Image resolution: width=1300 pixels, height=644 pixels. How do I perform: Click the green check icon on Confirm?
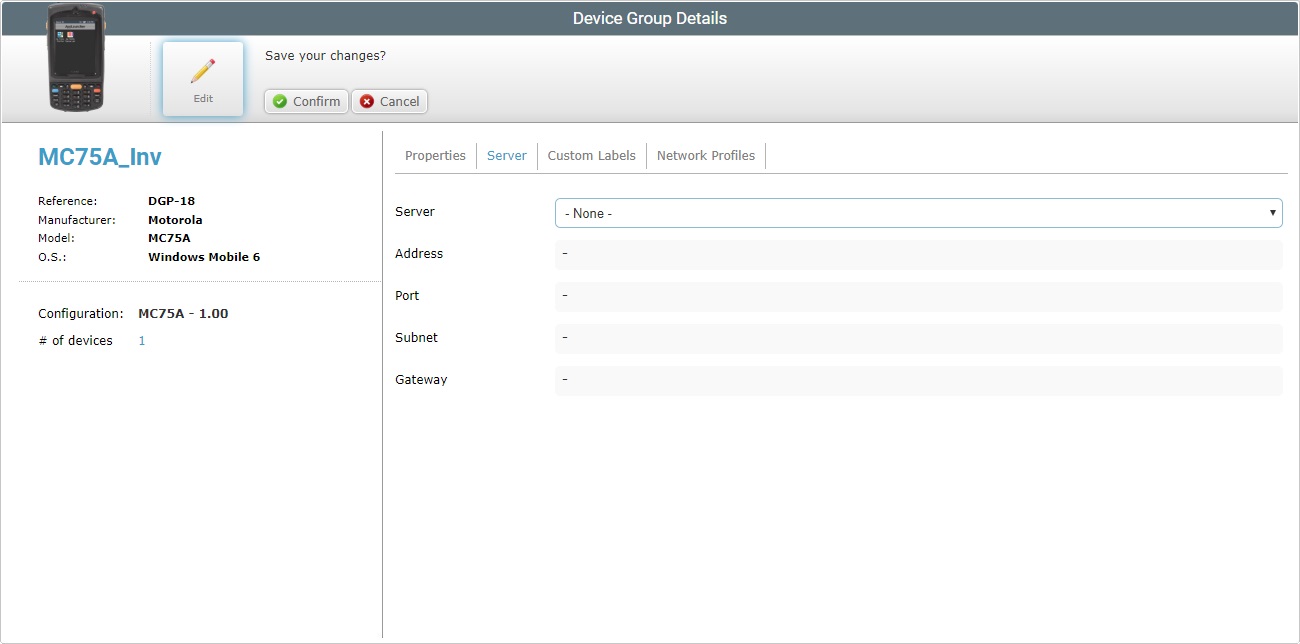tap(278, 101)
